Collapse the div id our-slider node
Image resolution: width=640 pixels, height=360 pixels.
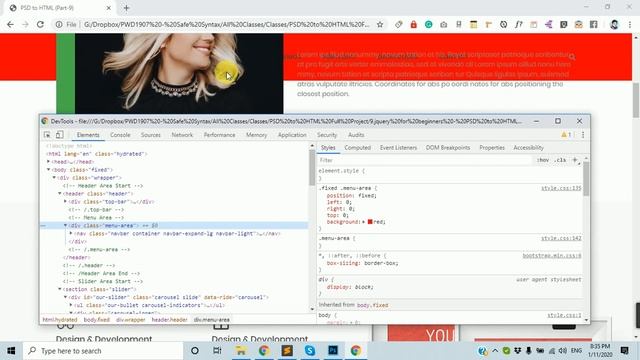point(65,297)
